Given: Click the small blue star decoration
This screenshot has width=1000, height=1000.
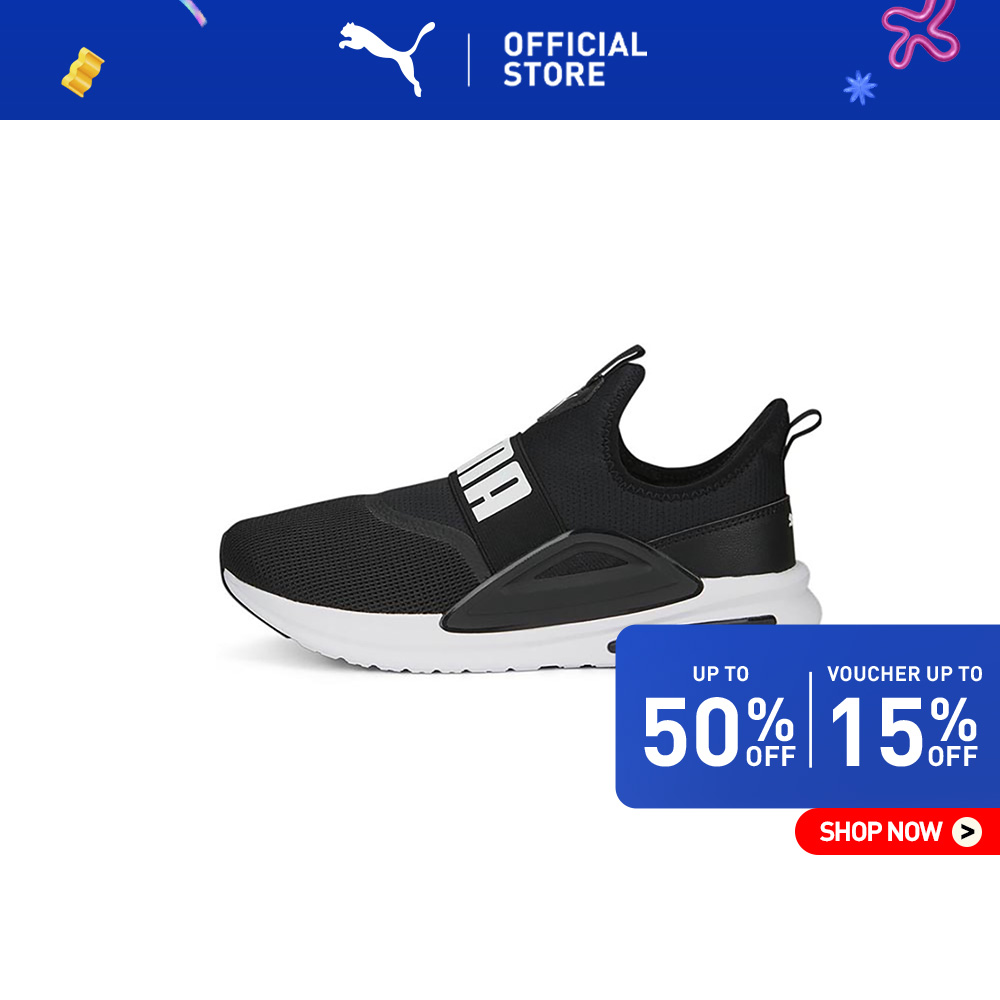Looking at the screenshot, I should 860,87.
